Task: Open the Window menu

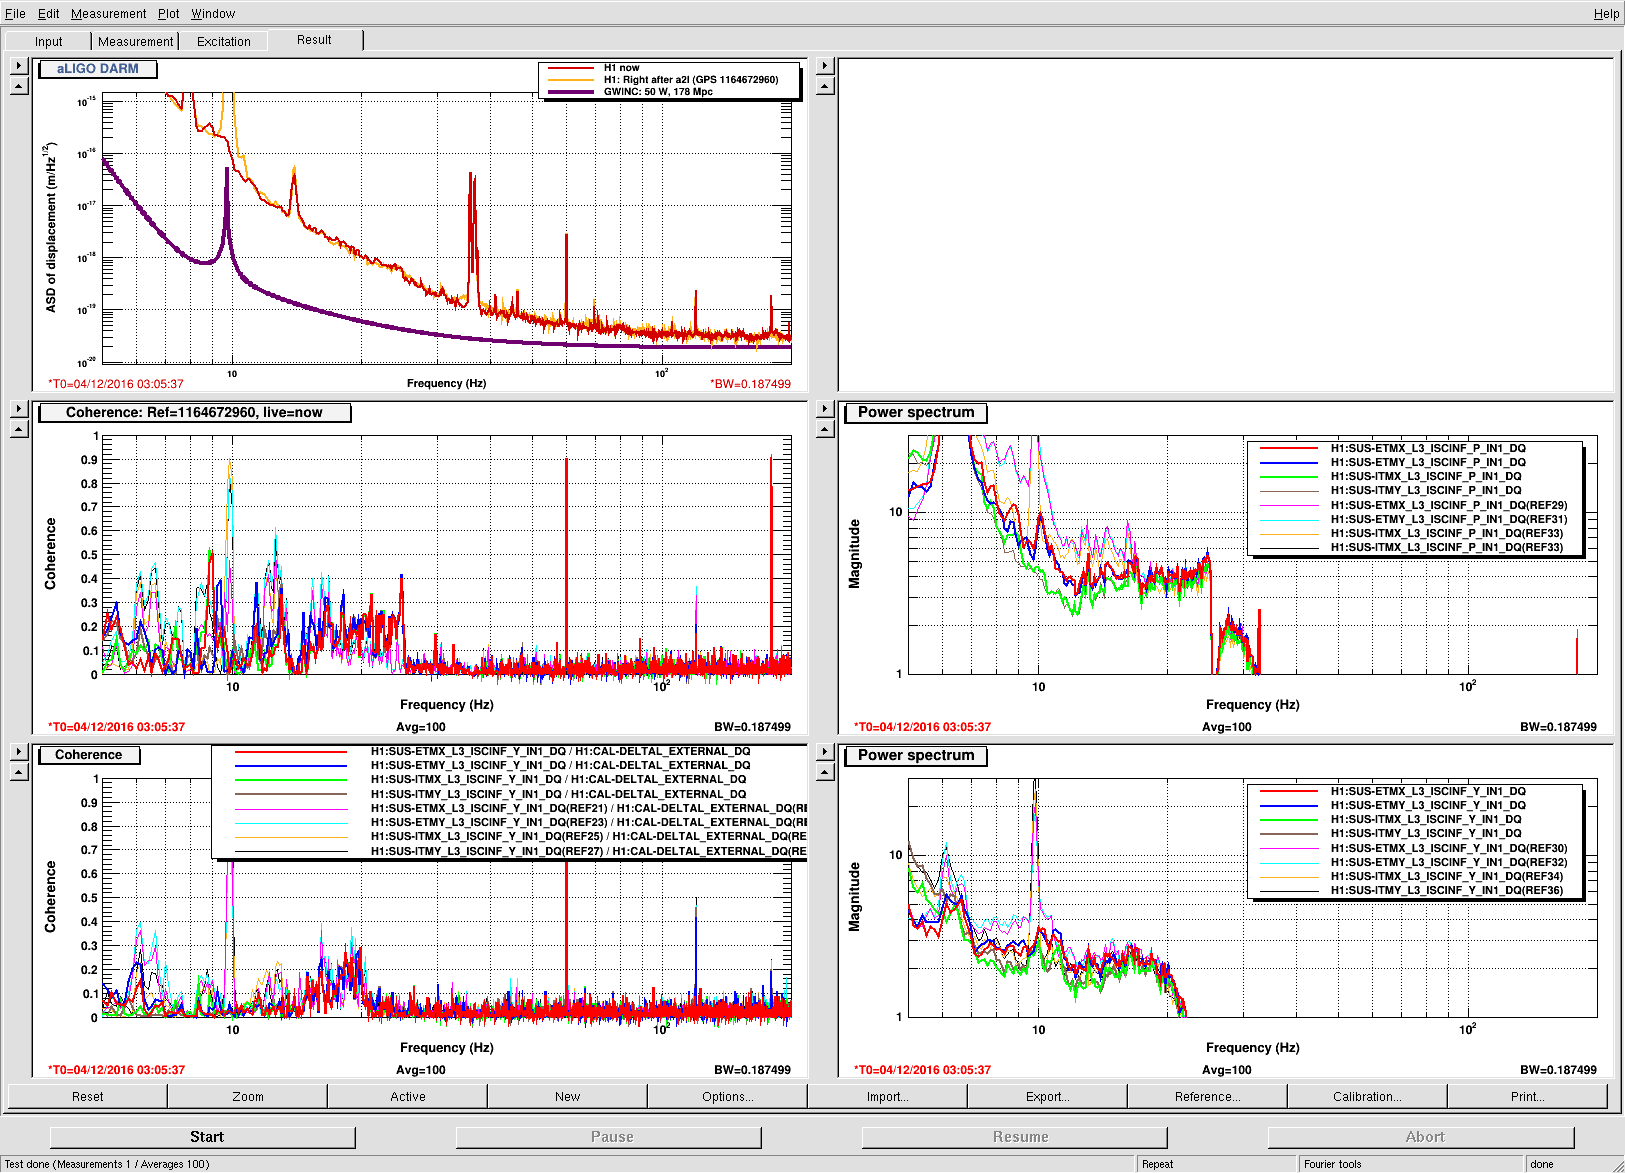Action: click(213, 14)
